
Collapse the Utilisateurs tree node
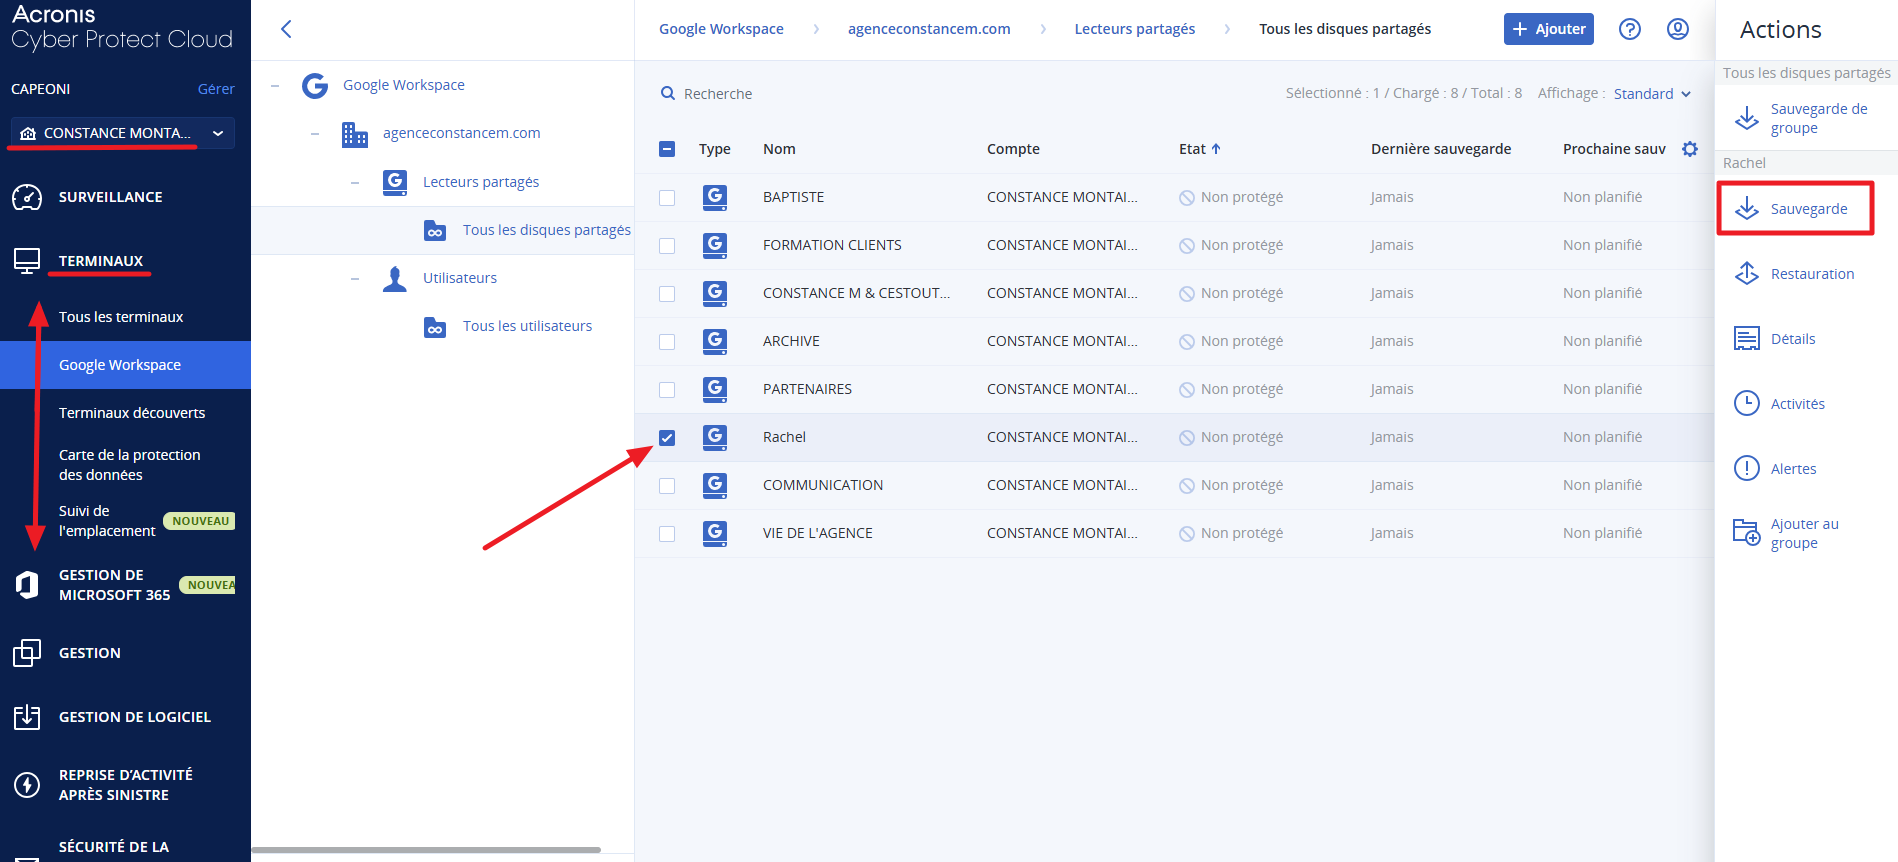[355, 279]
